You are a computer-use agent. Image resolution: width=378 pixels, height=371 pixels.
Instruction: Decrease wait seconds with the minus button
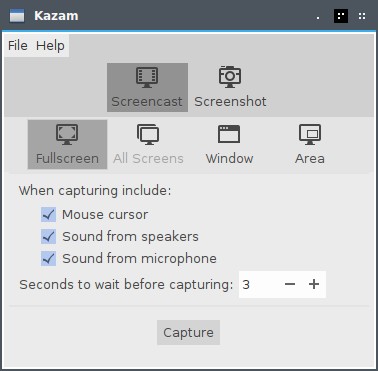coord(290,284)
